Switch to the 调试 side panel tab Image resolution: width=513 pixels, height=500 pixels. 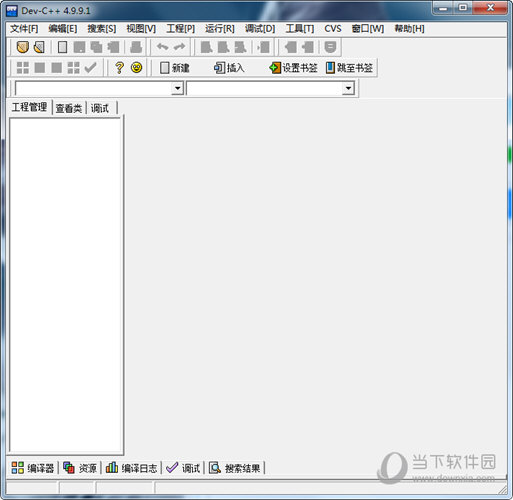tap(100, 108)
